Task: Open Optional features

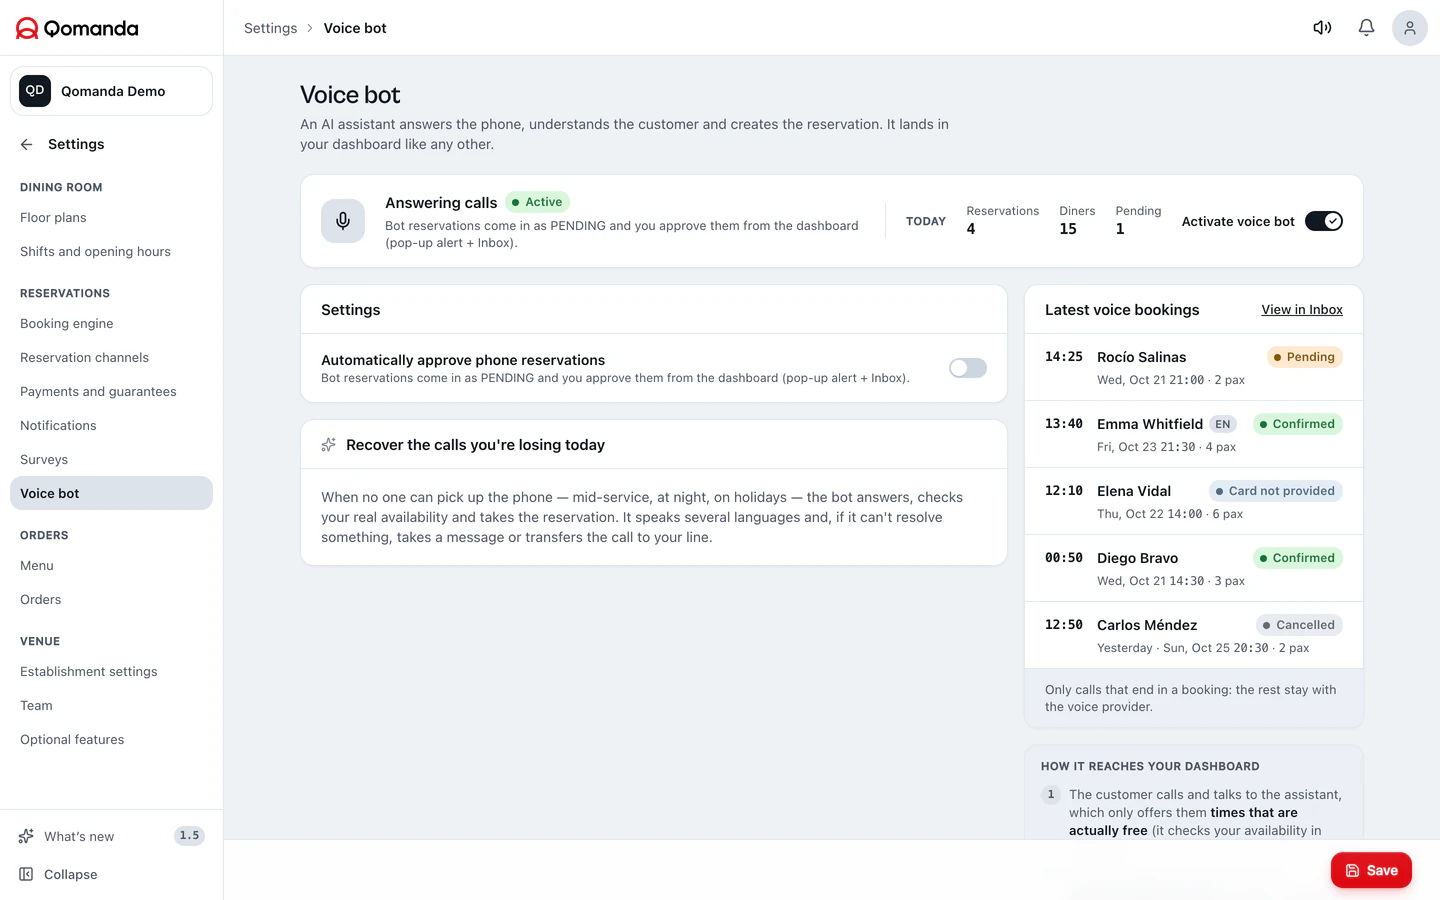Action: (x=111, y=740)
